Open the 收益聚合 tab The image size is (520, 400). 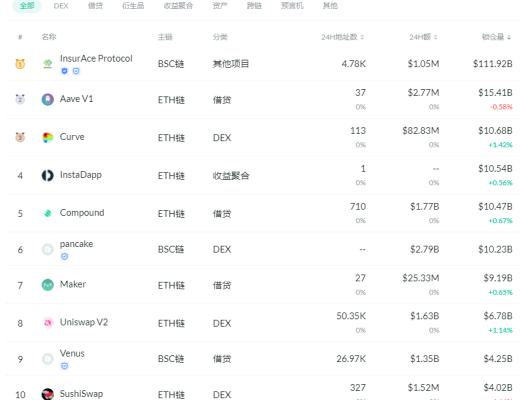coord(178,6)
